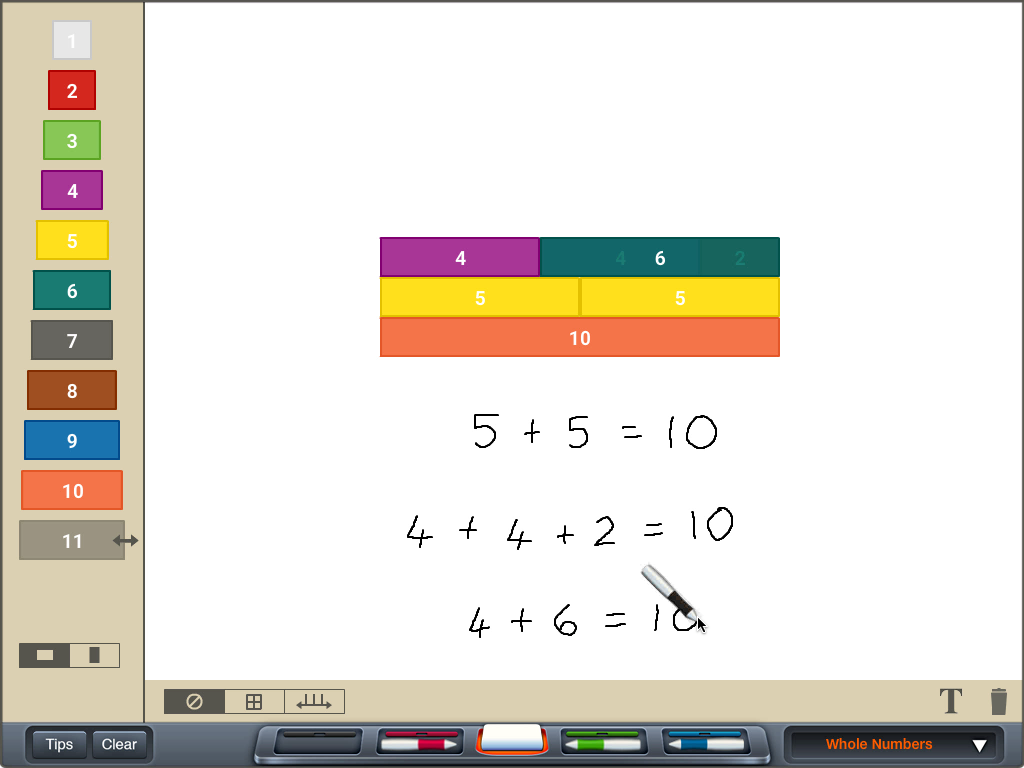Set rod orientation to vertical
This screenshot has width=1024, height=768.
[95, 656]
